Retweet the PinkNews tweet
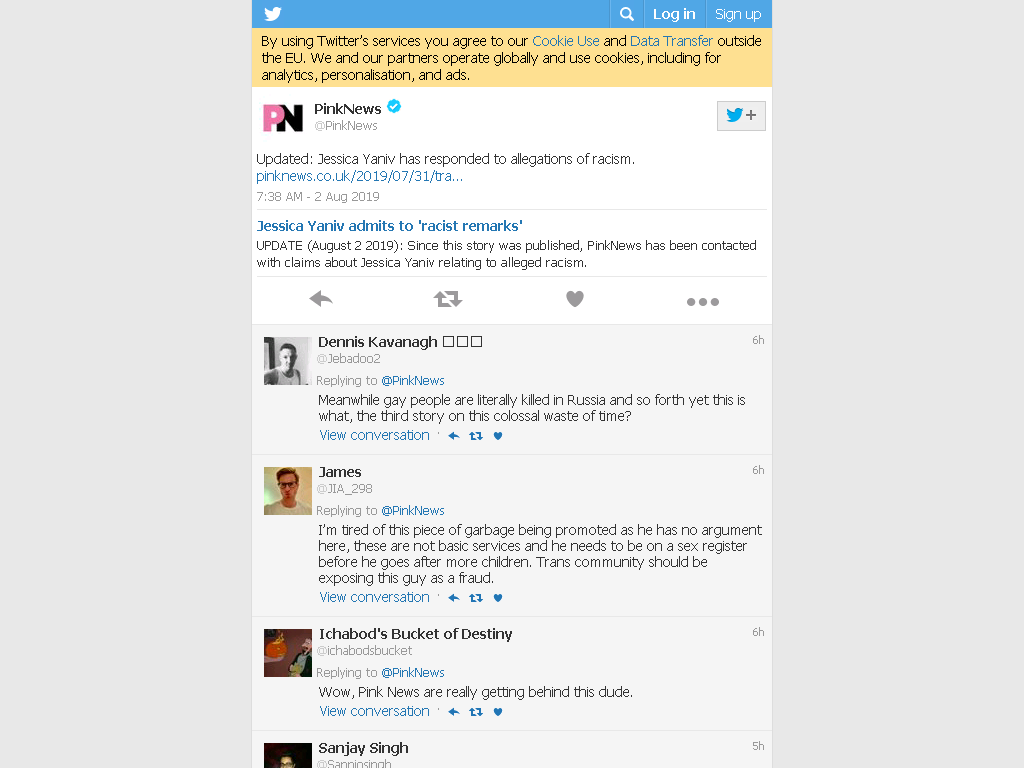 point(448,299)
